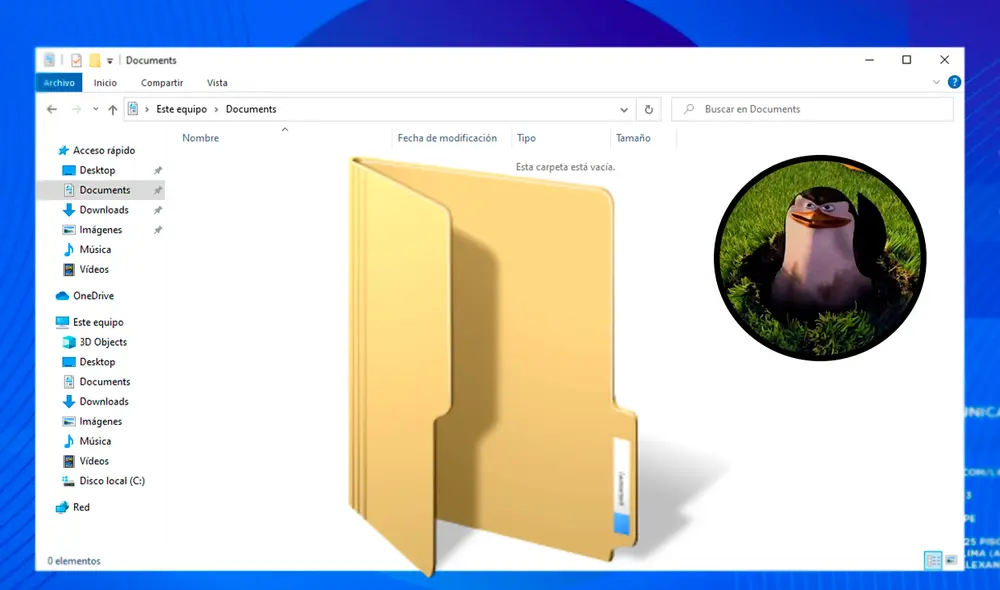Switch to large icons view in the status bar
The image size is (1000, 590).
[x=952, y=560]
